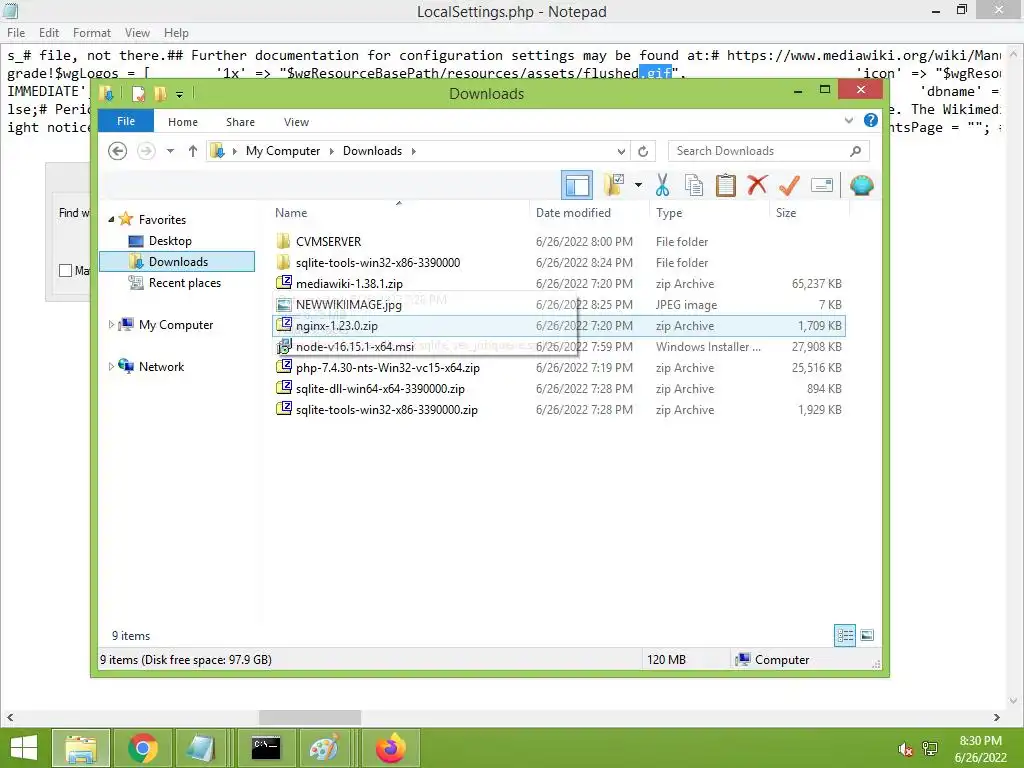Open the recent locations dropdown arrow

pos(170,151)
